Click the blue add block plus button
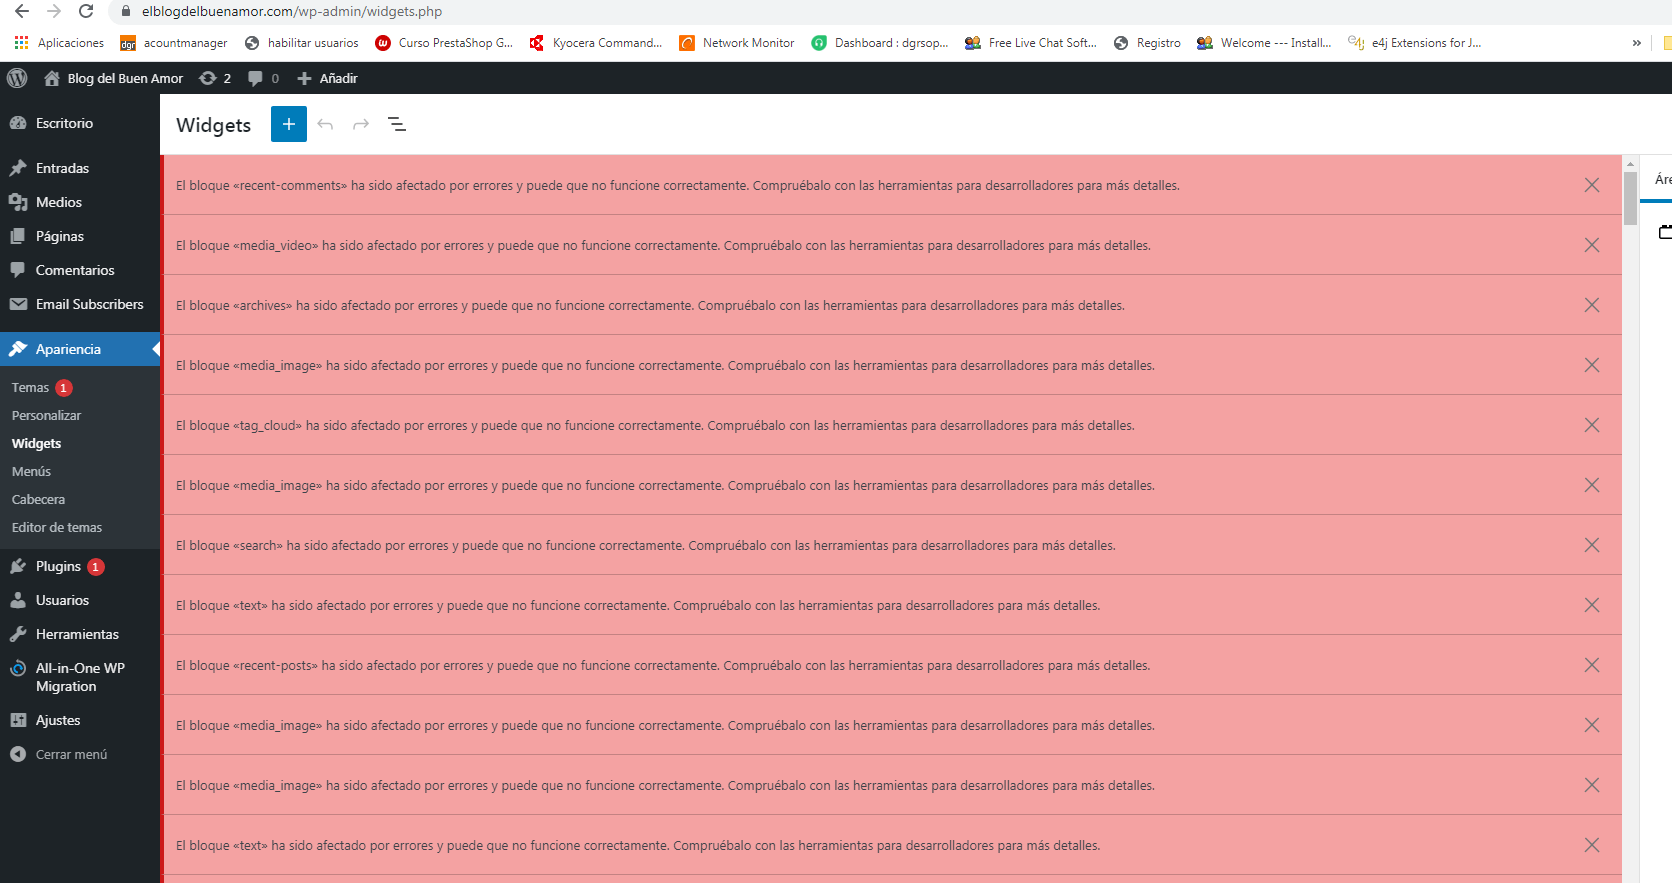Image resolution: width=1672 pixels, height=883 pixels. coord(289,124)
